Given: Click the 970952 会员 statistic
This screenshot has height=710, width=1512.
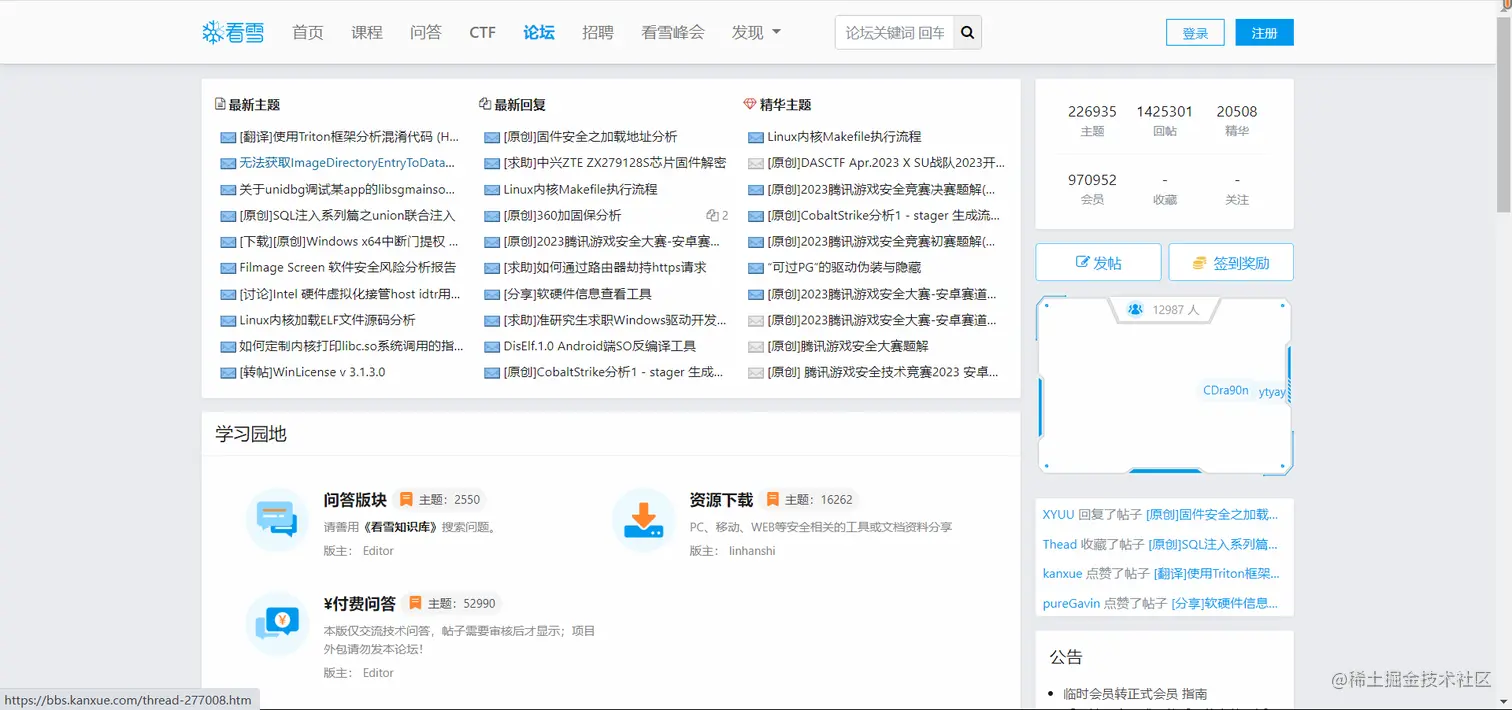Looking at the screenshot, I should click(x=1092, y=189).
